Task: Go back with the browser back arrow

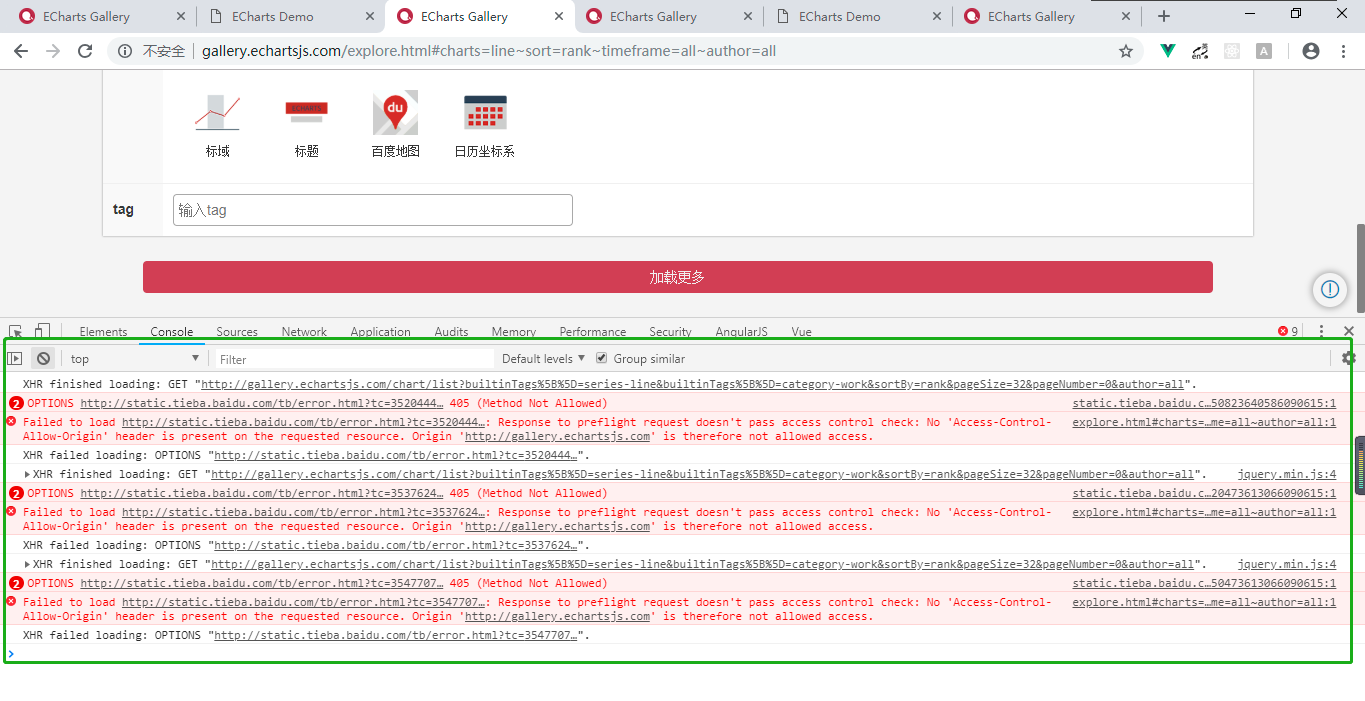Action: coord(21,51)
